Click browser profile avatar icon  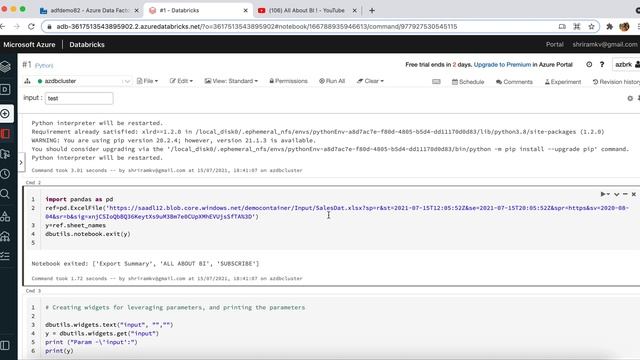point(624,27)
